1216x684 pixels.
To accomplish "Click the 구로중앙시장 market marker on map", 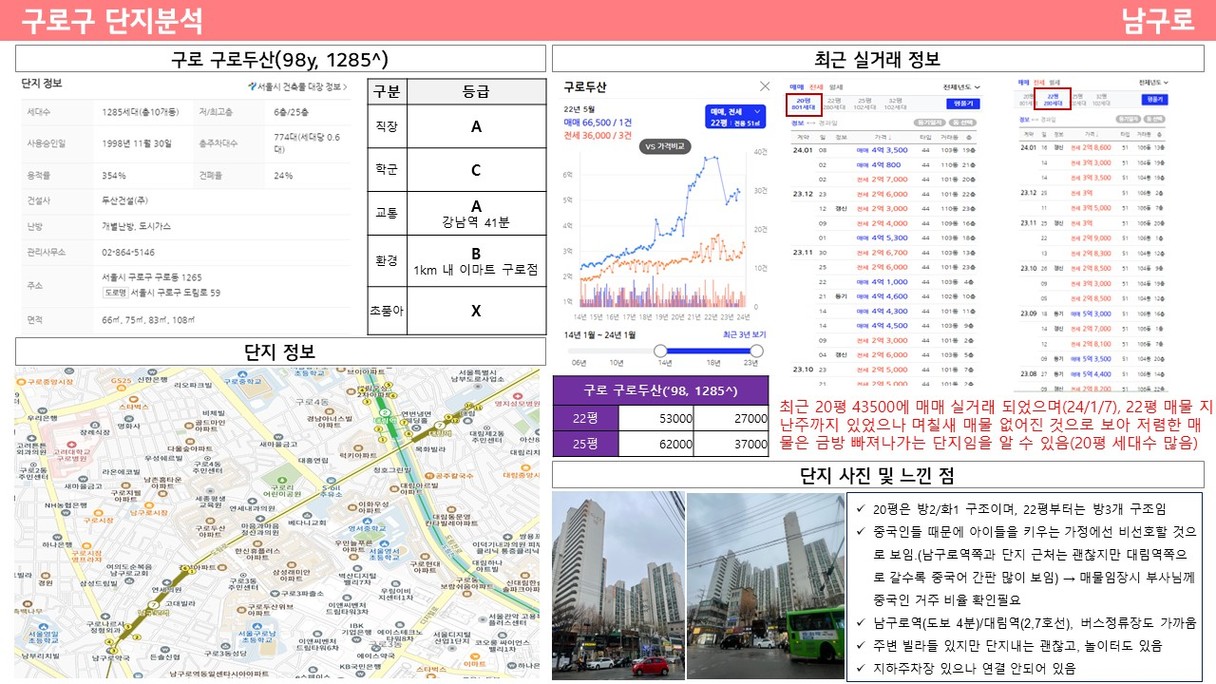I will (21, 382).
